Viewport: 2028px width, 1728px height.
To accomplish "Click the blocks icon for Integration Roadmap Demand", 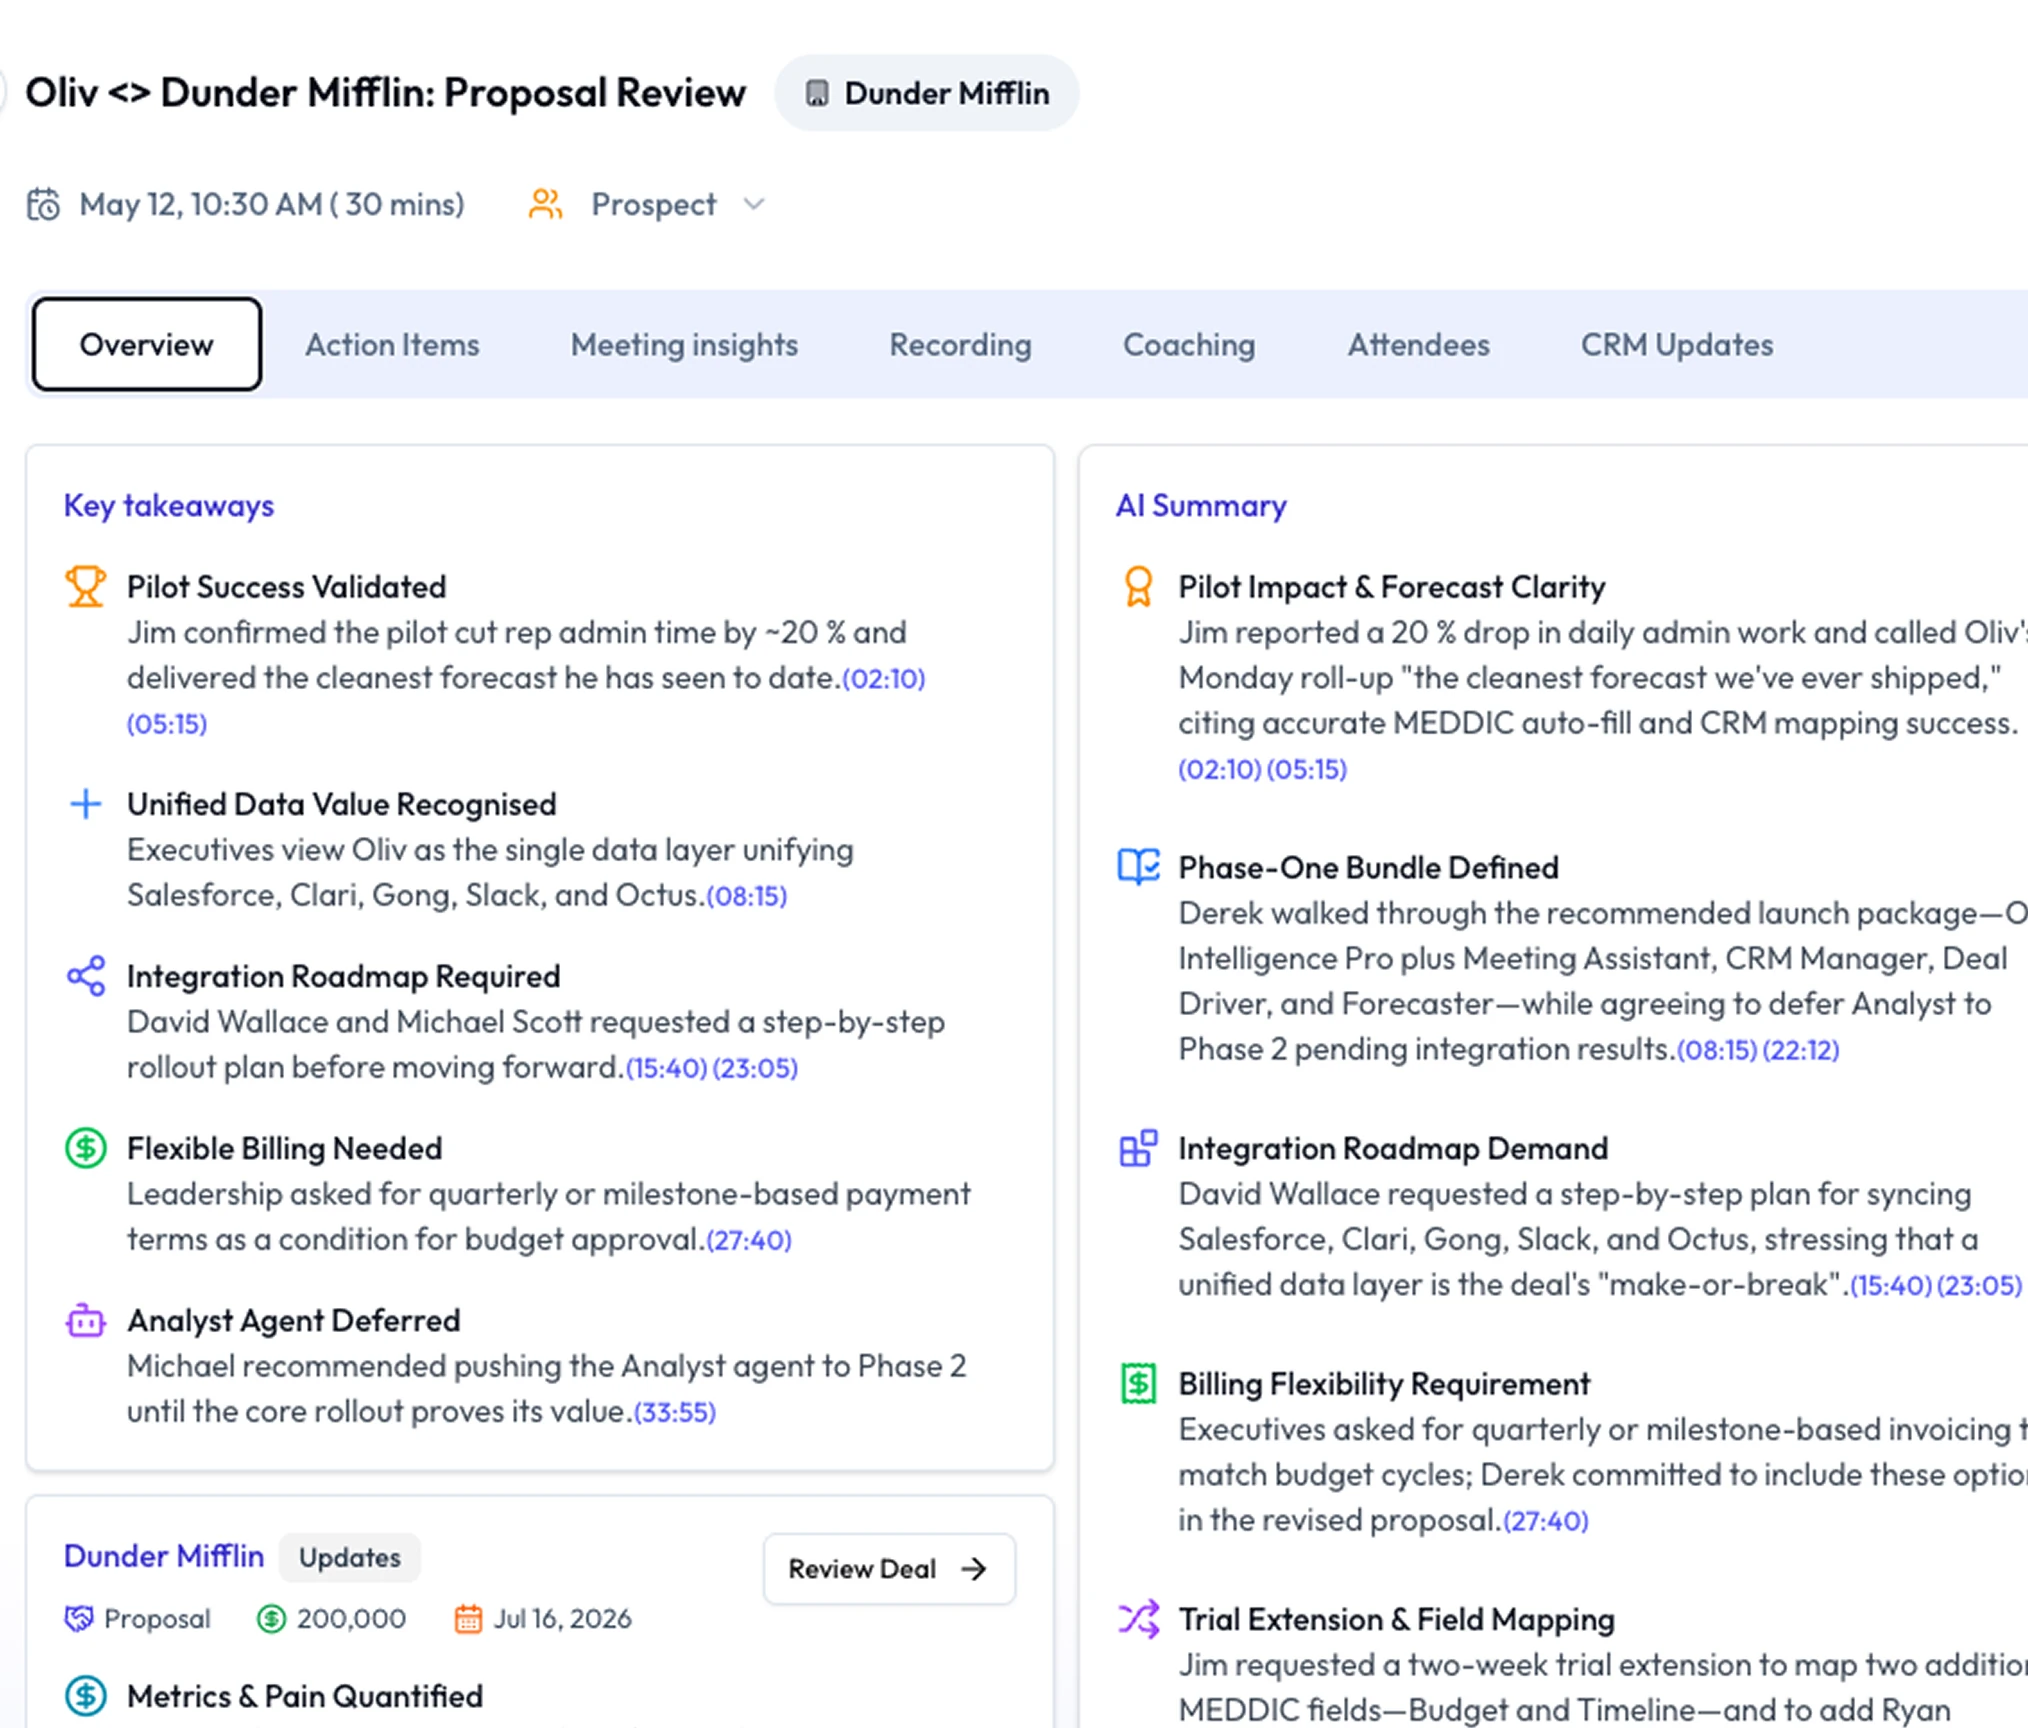I will tap(1138, 1147).
